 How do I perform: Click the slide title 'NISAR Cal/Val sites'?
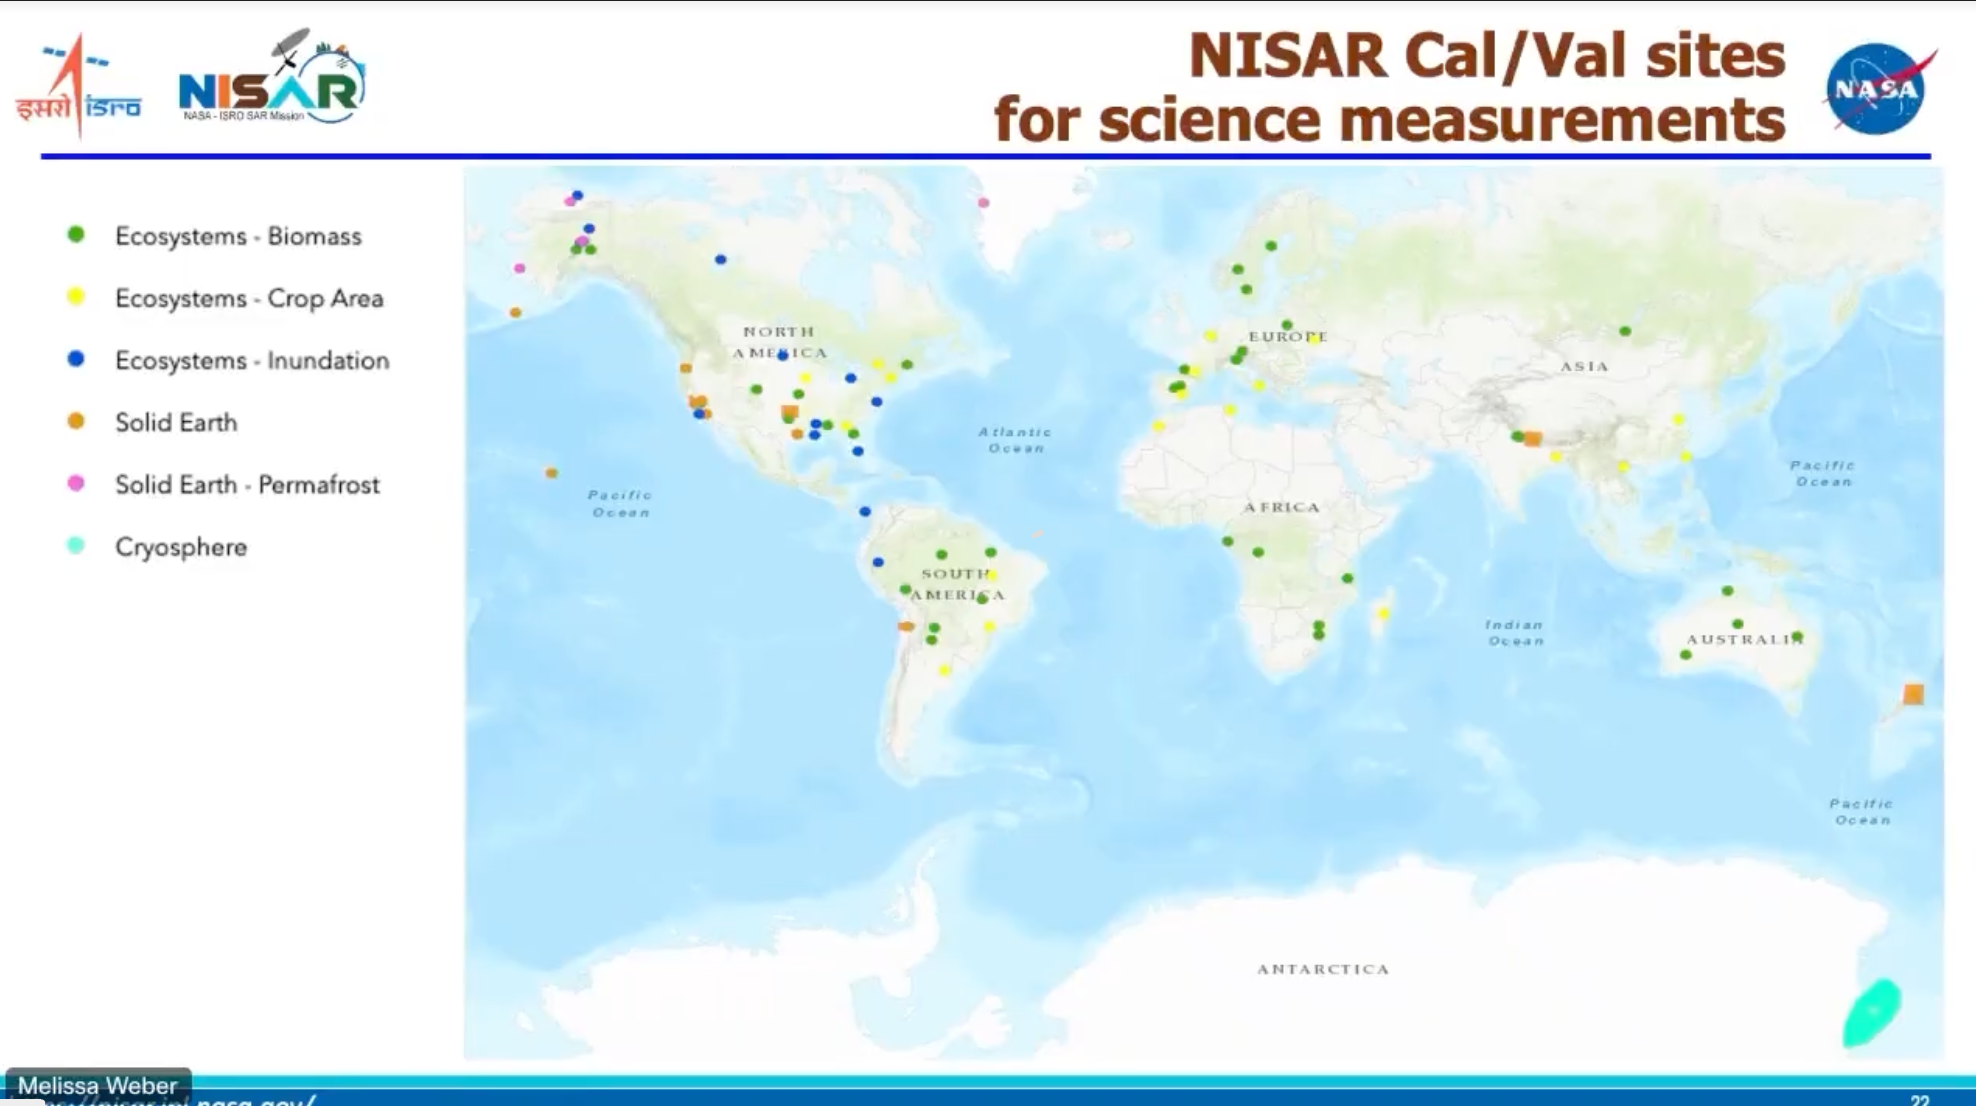[1486, 55]
